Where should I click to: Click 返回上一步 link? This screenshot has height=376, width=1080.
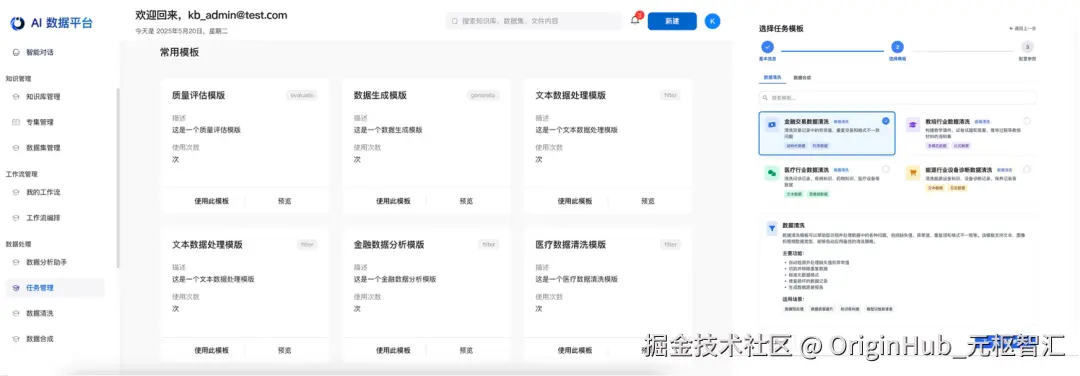(1023, 29)
